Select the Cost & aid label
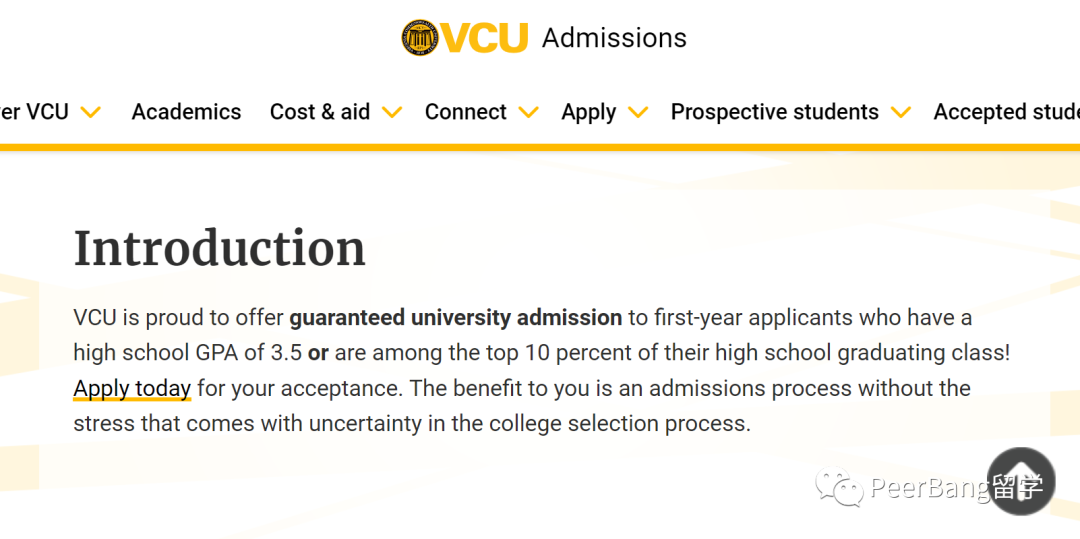Image resolution: width=1080 pixels, height=539 pixels. tap(320, 112)
